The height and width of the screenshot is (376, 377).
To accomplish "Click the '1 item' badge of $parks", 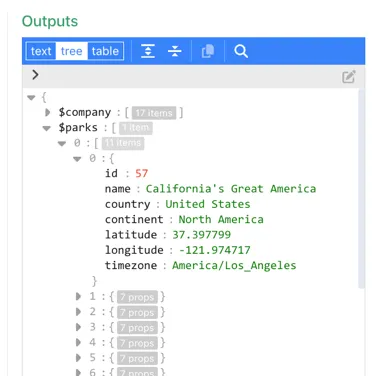I will 136,128.
